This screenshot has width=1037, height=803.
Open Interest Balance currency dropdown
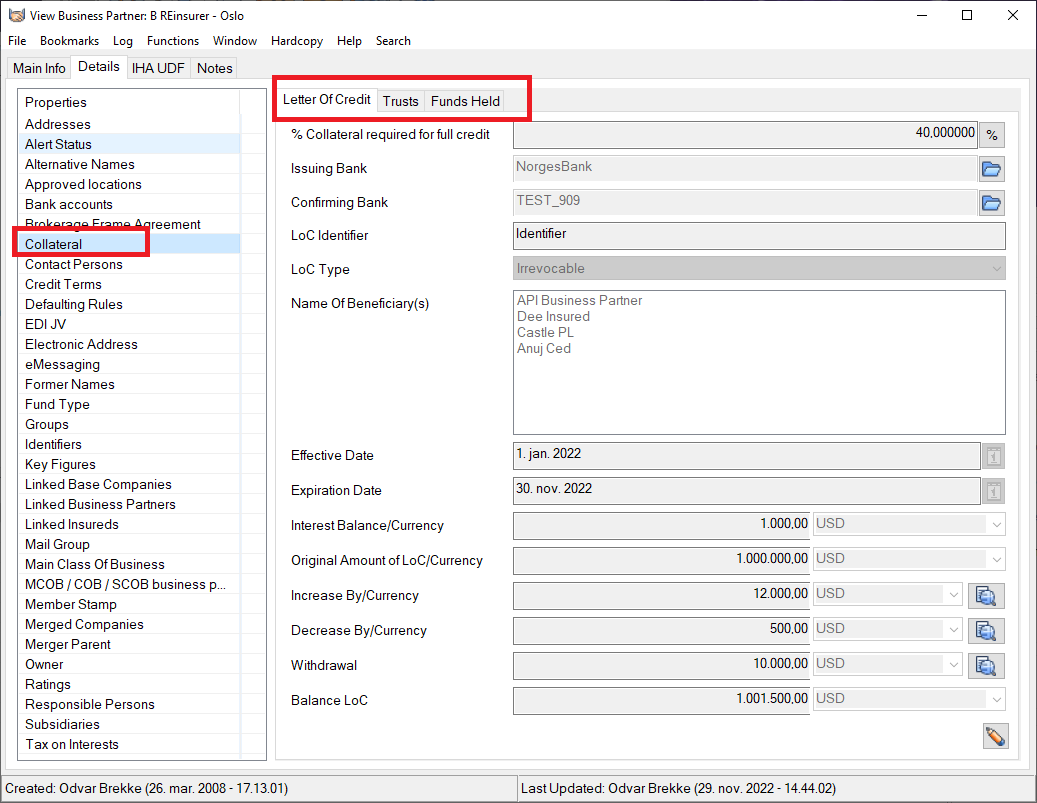pyautogui.click(x=995, y=524)
